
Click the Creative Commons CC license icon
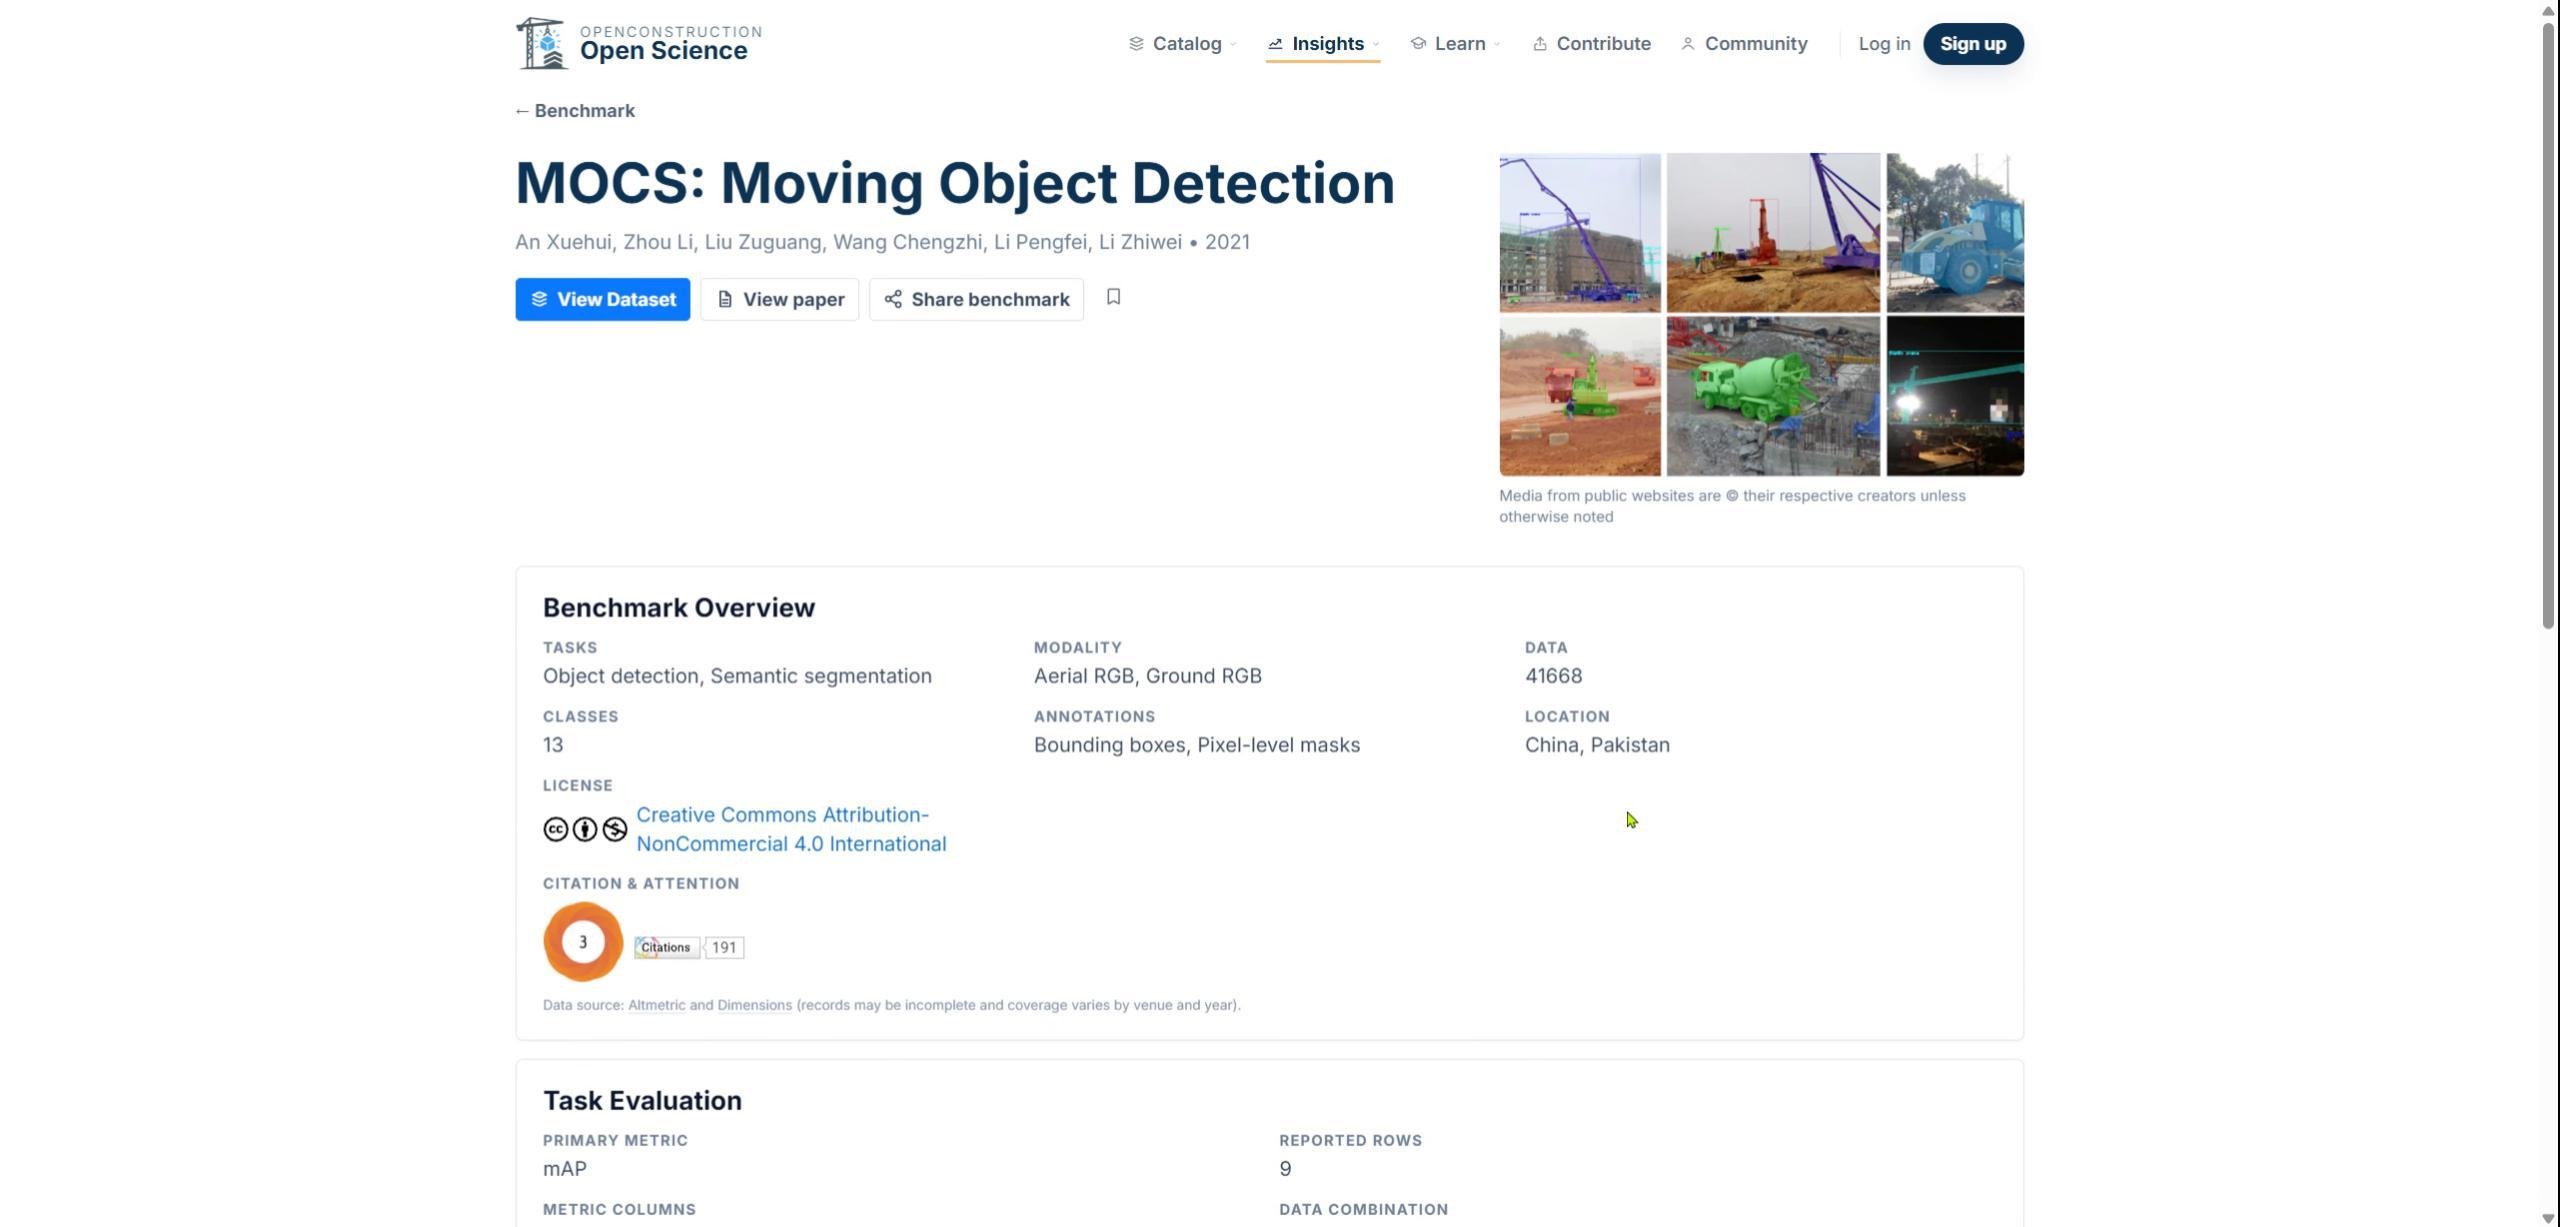click(555, 829)
